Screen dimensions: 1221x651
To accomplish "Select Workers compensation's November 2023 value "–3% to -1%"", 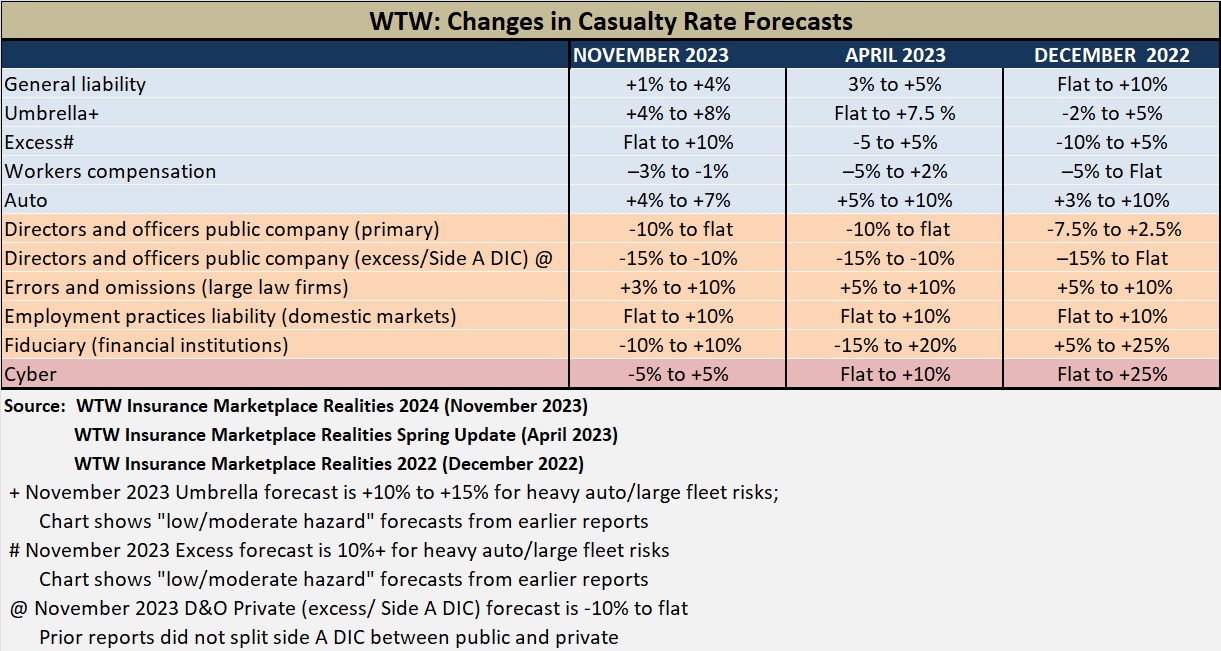I will pyautogui.click(x=678, y=171).
